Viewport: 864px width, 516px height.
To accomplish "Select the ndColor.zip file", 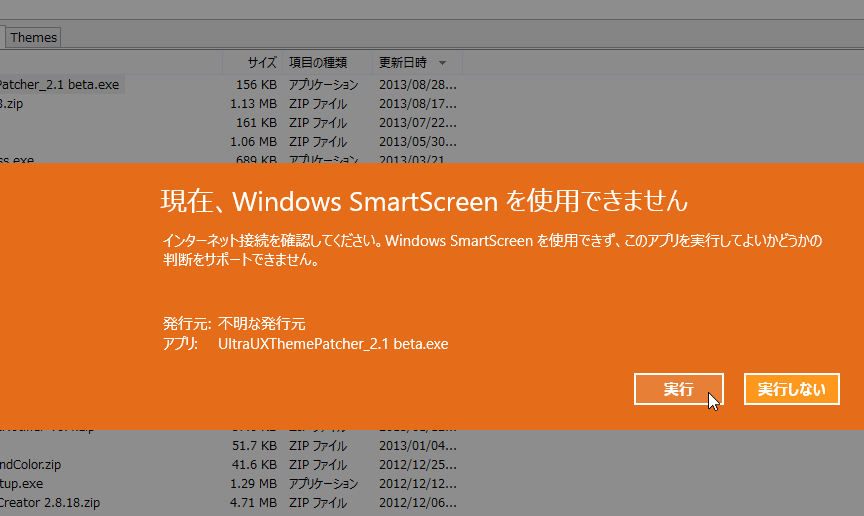I will click(x=30, y=464).
